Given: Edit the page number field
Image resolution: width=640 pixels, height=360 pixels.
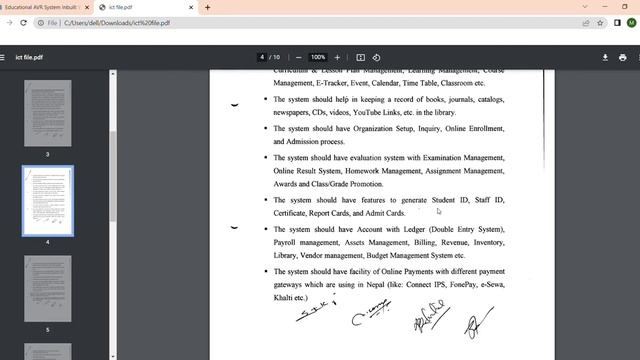Looking at the screenshot, I should pos(262,57).
